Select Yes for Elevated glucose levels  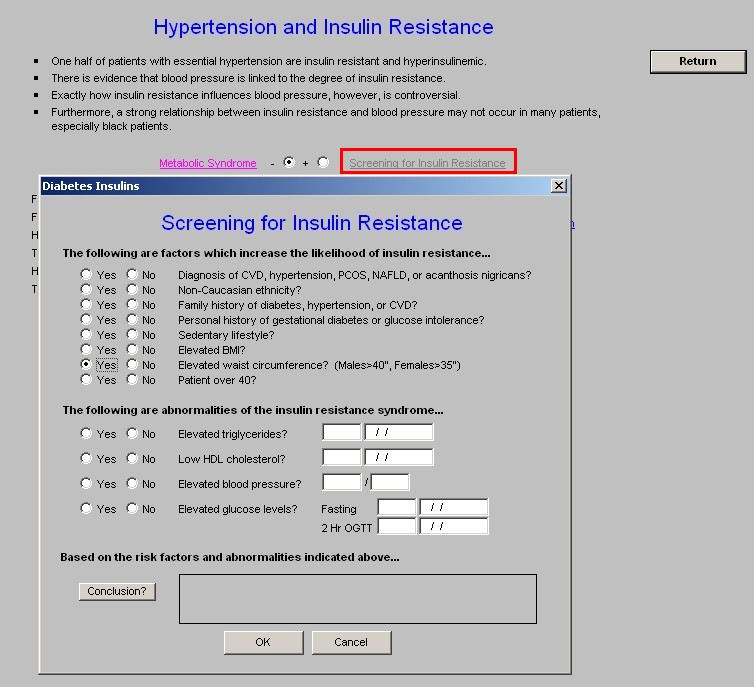[86, 508]
